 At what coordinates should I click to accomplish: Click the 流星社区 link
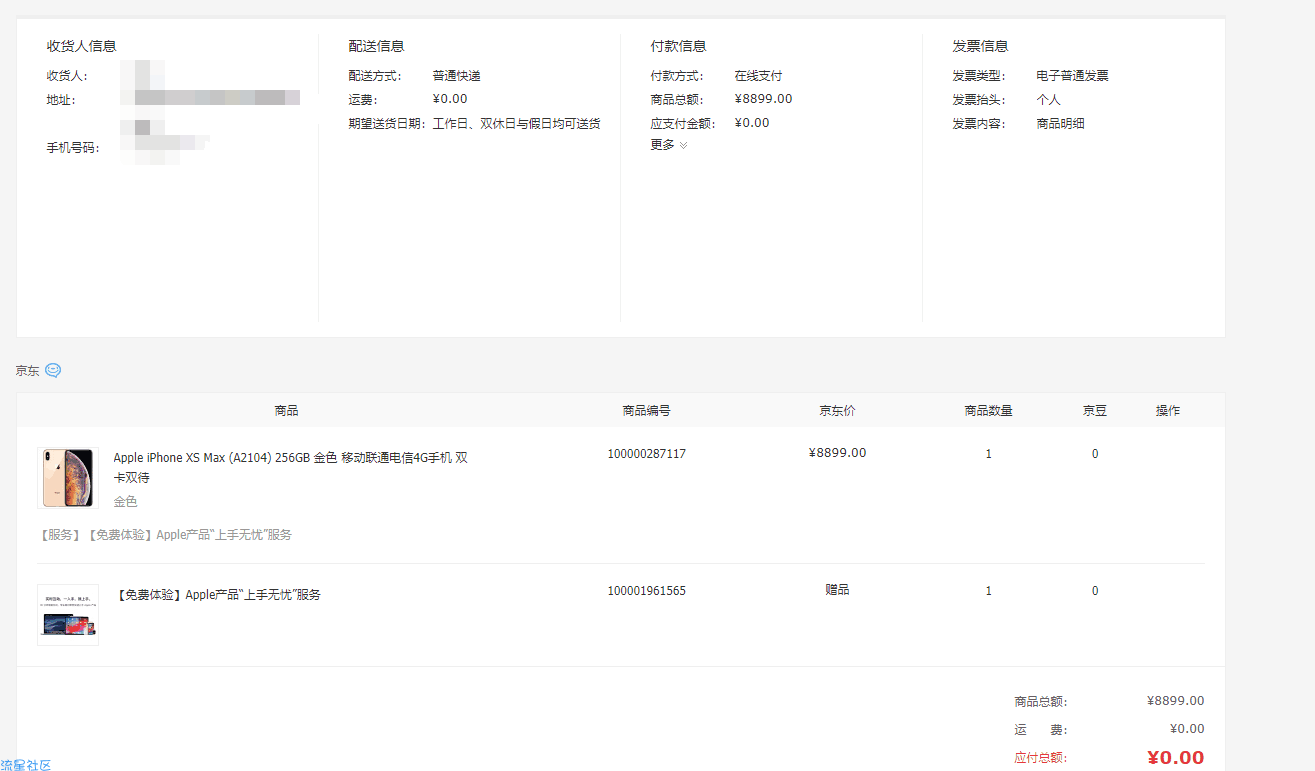click(x=26, y=765)
